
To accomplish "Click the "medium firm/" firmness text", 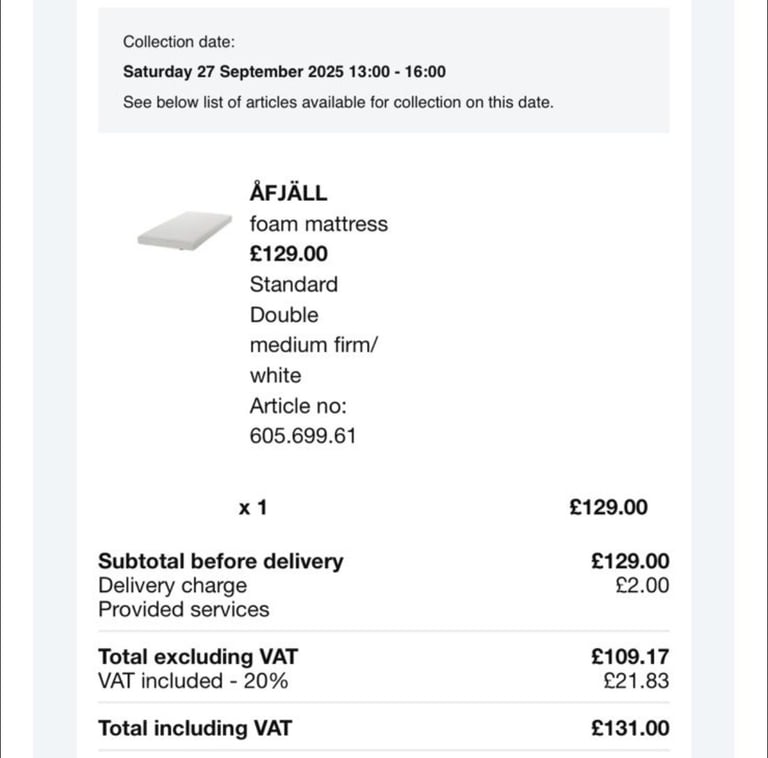I will pos(315,345).
